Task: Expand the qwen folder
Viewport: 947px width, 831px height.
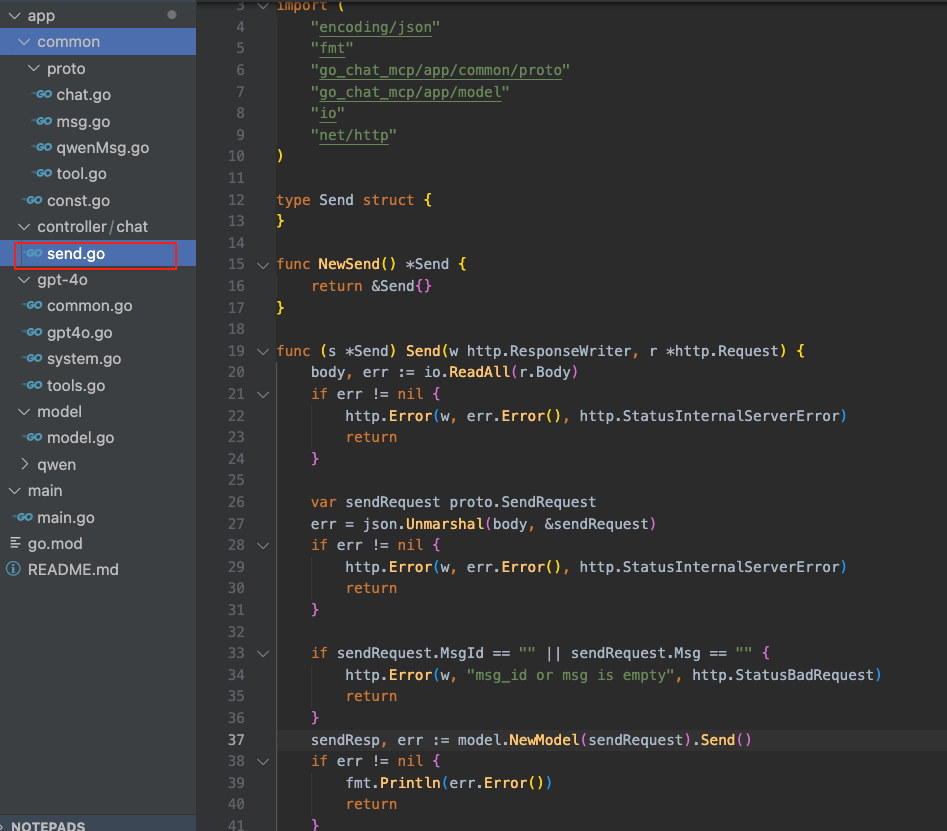Action: 25,465
